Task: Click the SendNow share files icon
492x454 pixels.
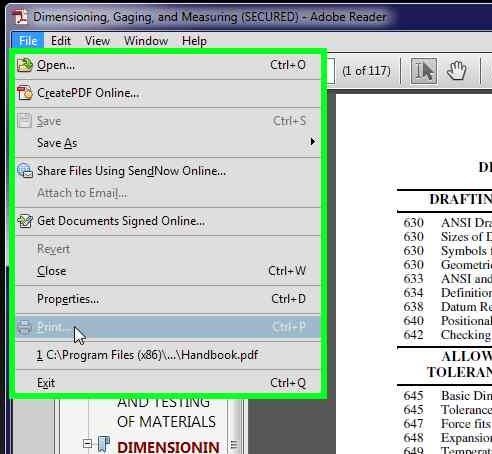Action: click(25, 171)
